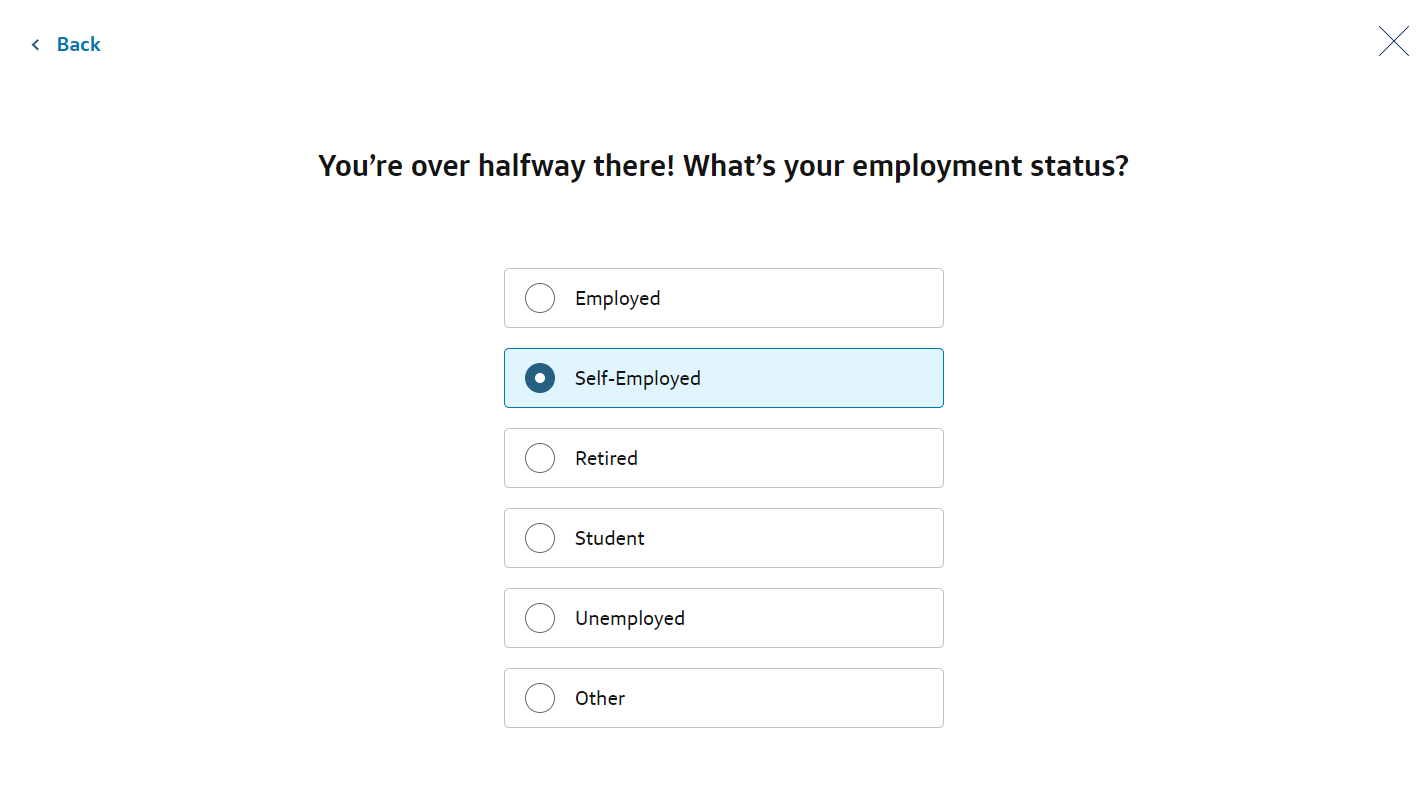The image size is (1426, 795).
Task: Click the employment status question heading
Action: coord(723,166)
